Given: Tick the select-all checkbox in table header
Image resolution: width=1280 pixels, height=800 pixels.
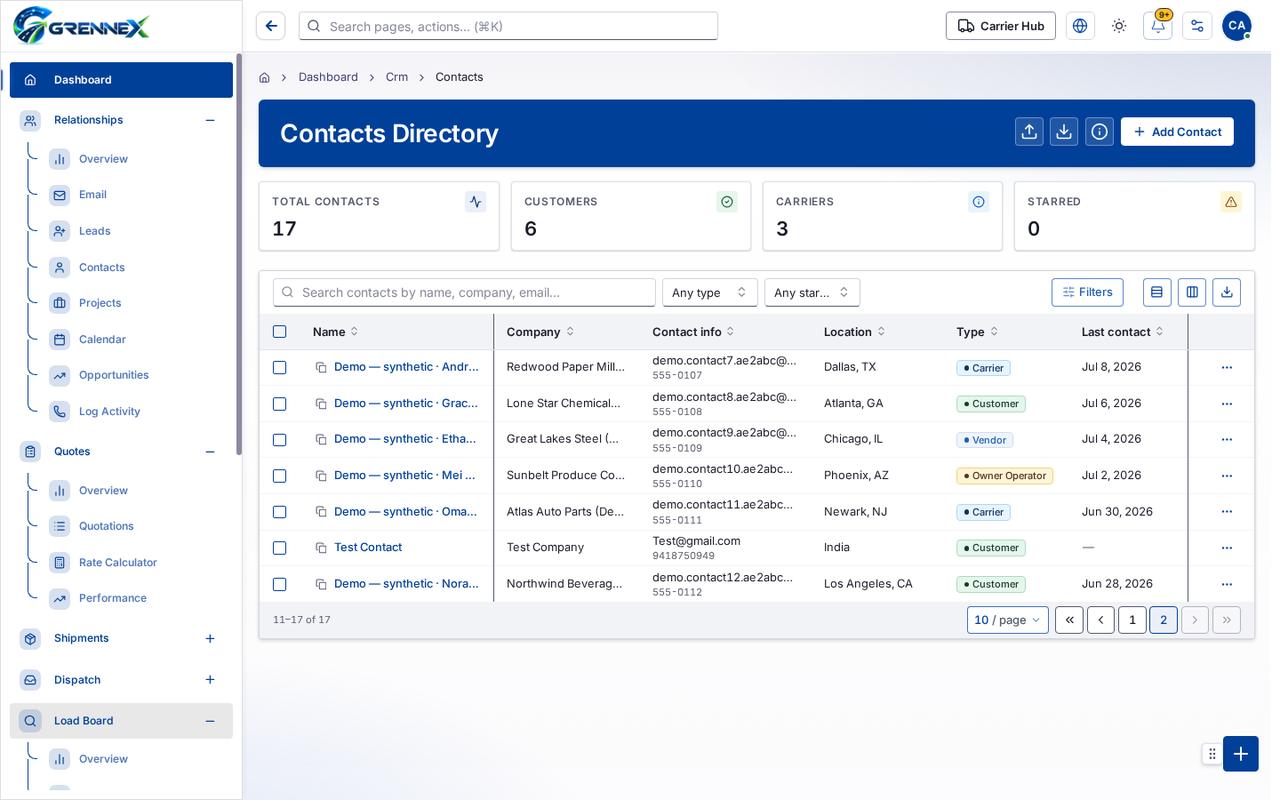Looking at the screenshot, I should (x=280, y=332).
